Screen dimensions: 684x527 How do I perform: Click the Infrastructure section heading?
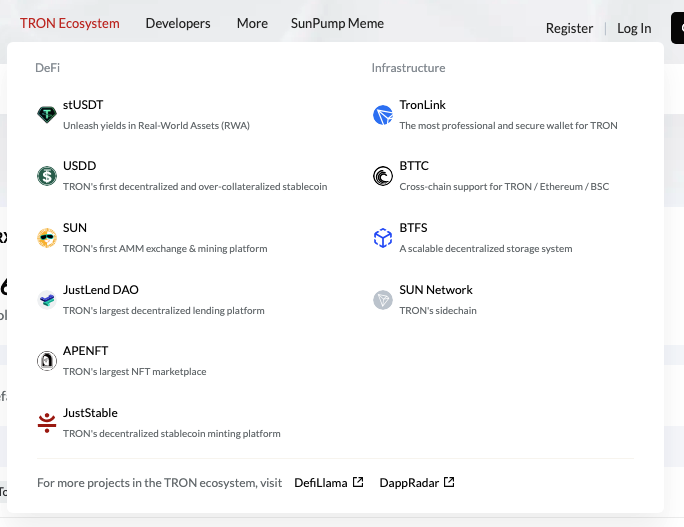pyautogui.click(x=408, y=68)
